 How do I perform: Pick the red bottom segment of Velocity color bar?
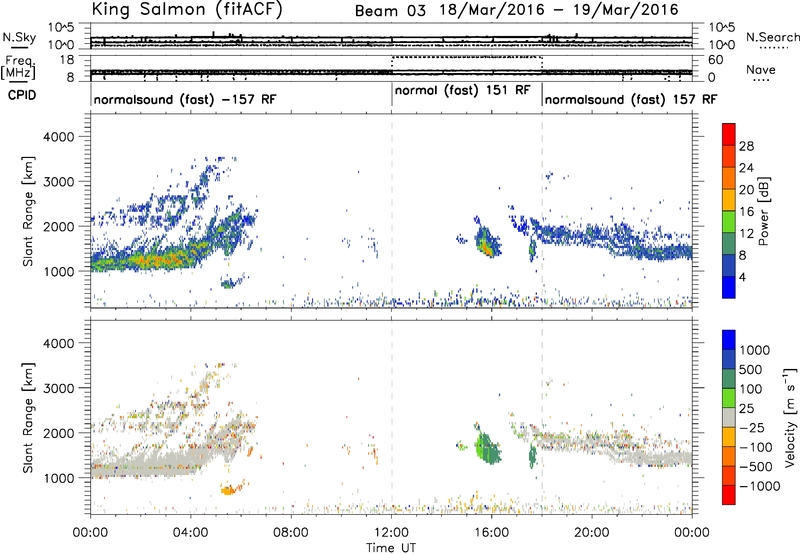coord(729,495)
